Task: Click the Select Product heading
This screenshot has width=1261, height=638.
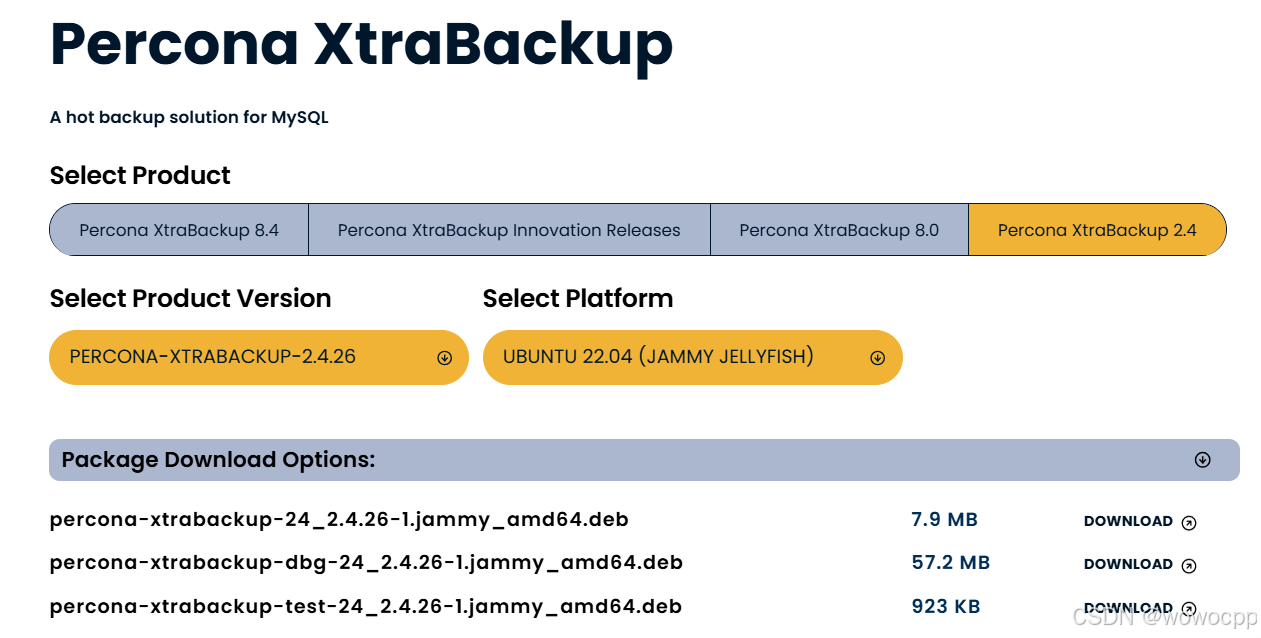Action: pyautogui.click(x=140, y=176)
